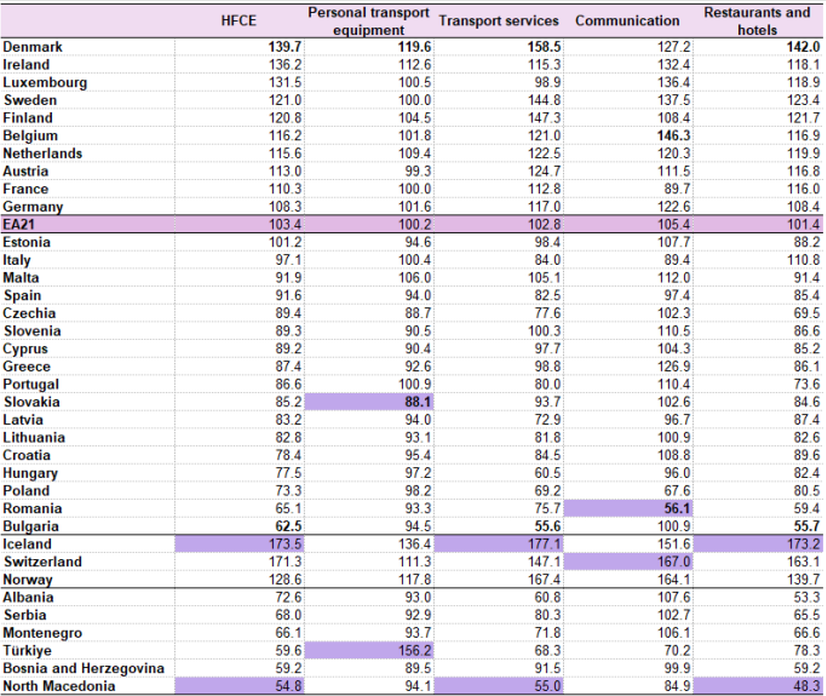This screenshot has width=826, height=696.
Task: Click the Czechia row label
Action: [x=30, y=313]
